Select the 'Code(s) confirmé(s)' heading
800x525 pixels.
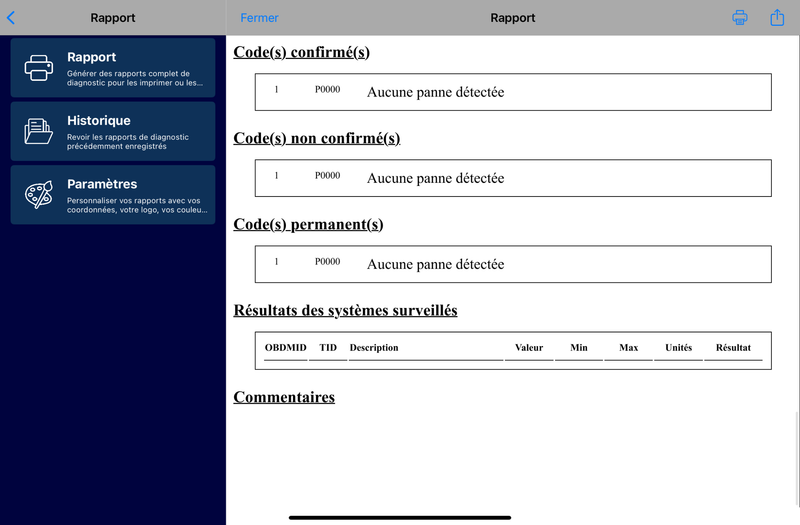[x=302, y=52]
